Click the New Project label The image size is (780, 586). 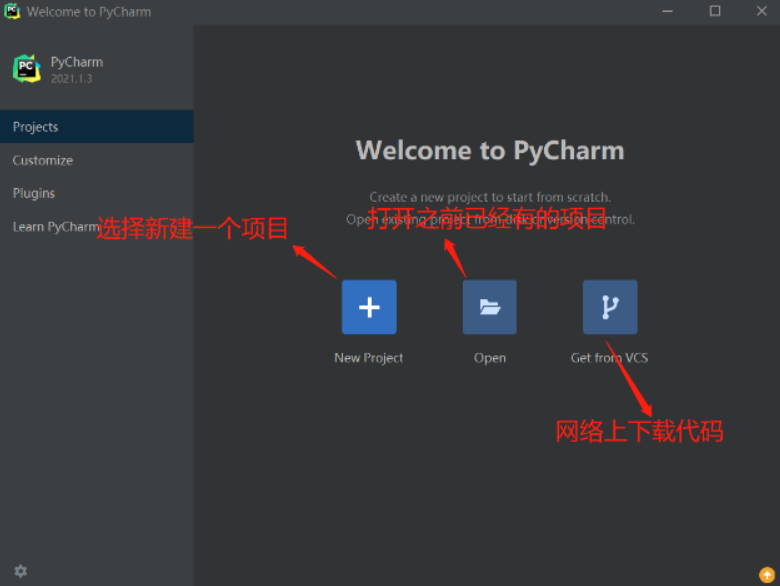[x=369, y=358]
